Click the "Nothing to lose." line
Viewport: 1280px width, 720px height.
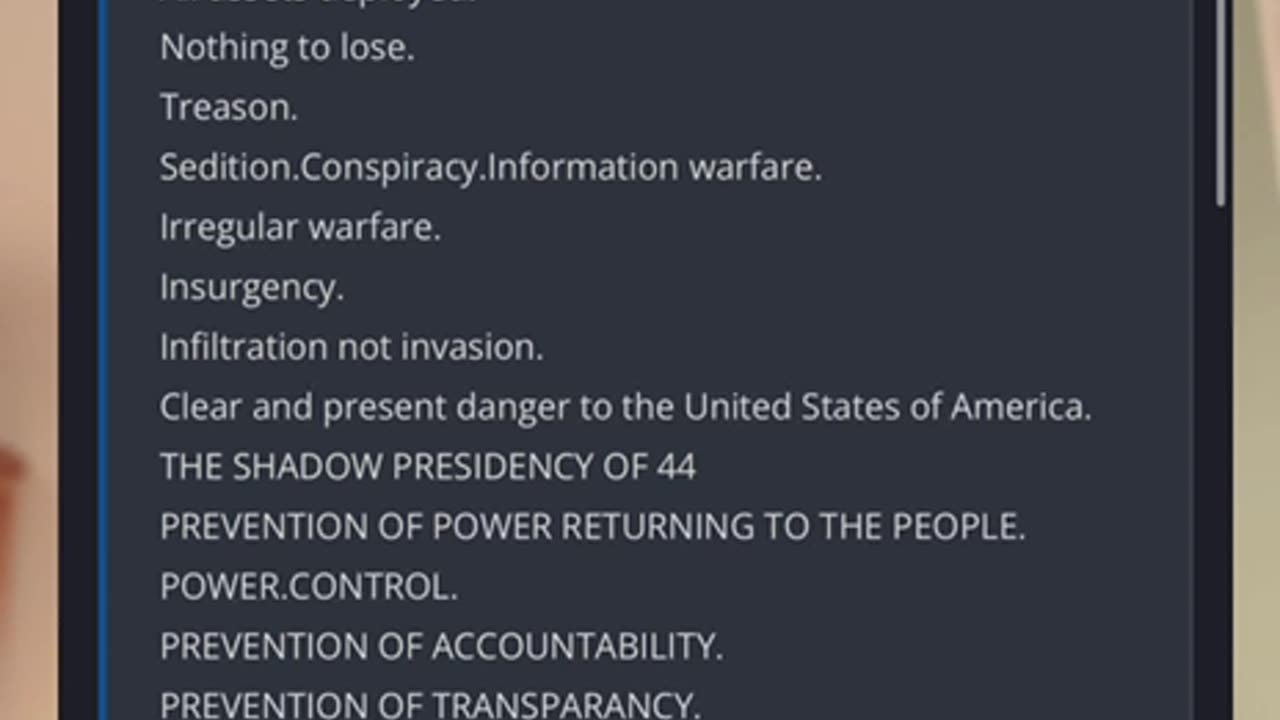(x=287, y=47)
